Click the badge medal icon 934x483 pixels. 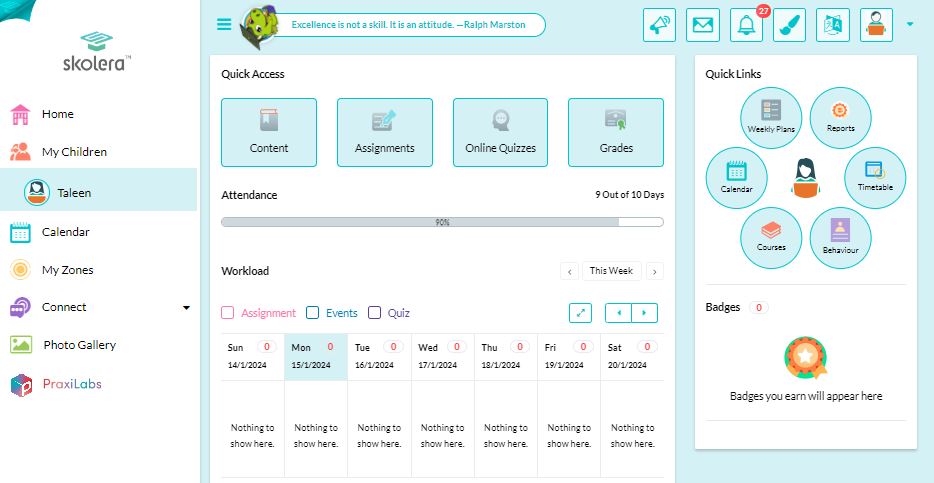point(805,358)
